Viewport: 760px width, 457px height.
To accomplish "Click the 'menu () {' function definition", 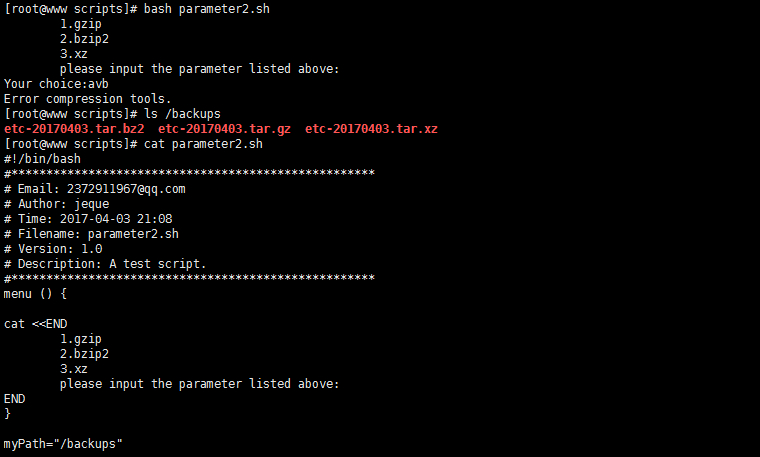I will coord(35,294).
